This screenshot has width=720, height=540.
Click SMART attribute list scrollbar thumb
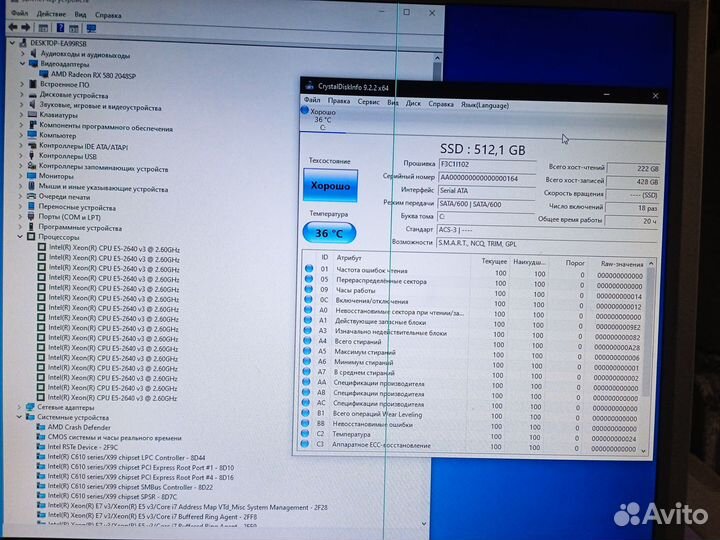[x=649, y=331]
